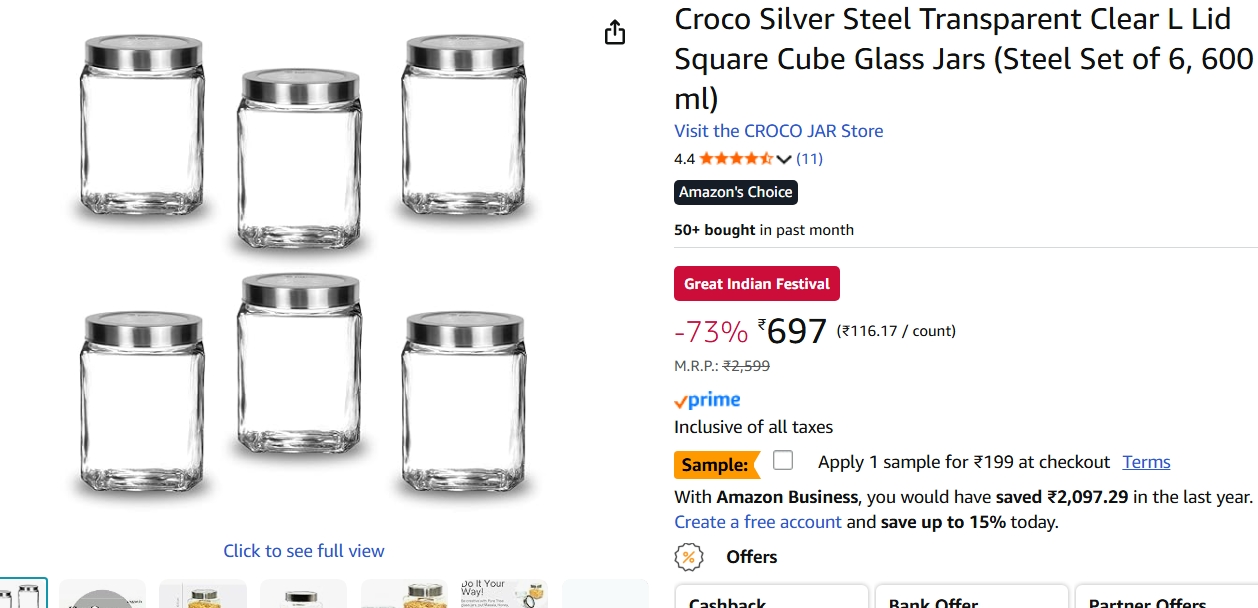Open the (11) ratings link
1258x608 pixels.
tap(810, 158)
